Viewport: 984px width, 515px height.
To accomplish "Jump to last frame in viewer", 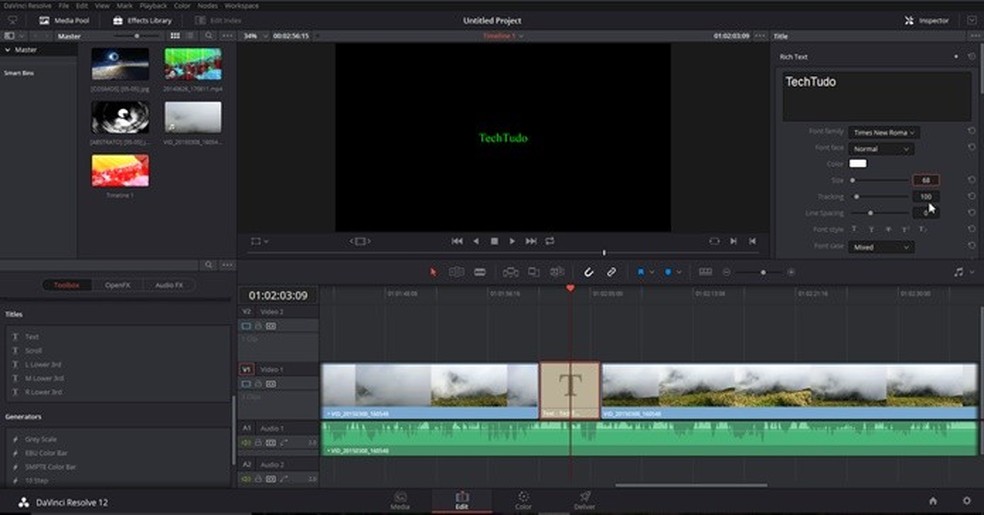I will pyautogui.click(x=531, y=241).
